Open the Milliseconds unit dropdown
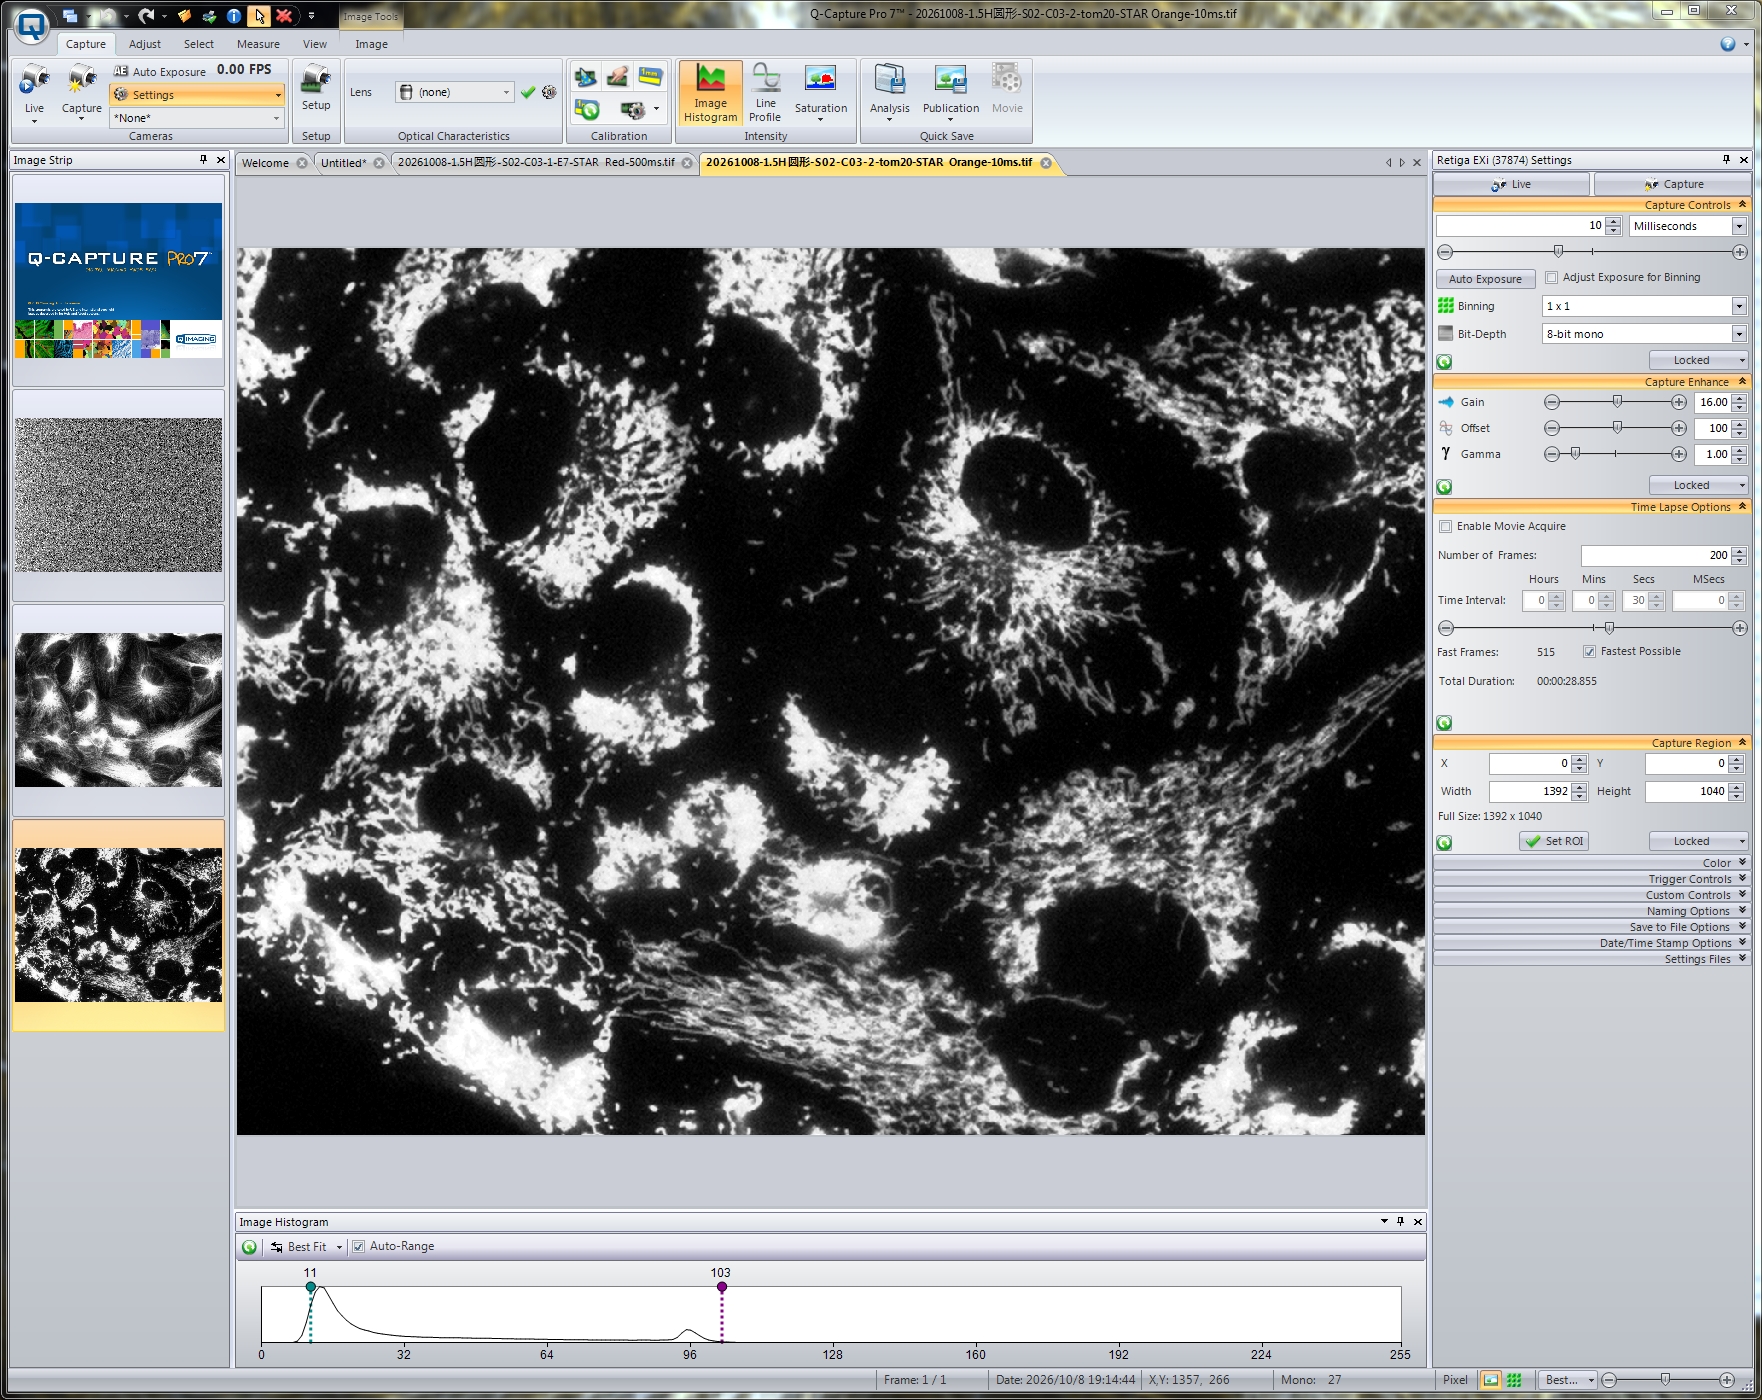This screenshot has width=1762, height=1400. point(1688,226)
